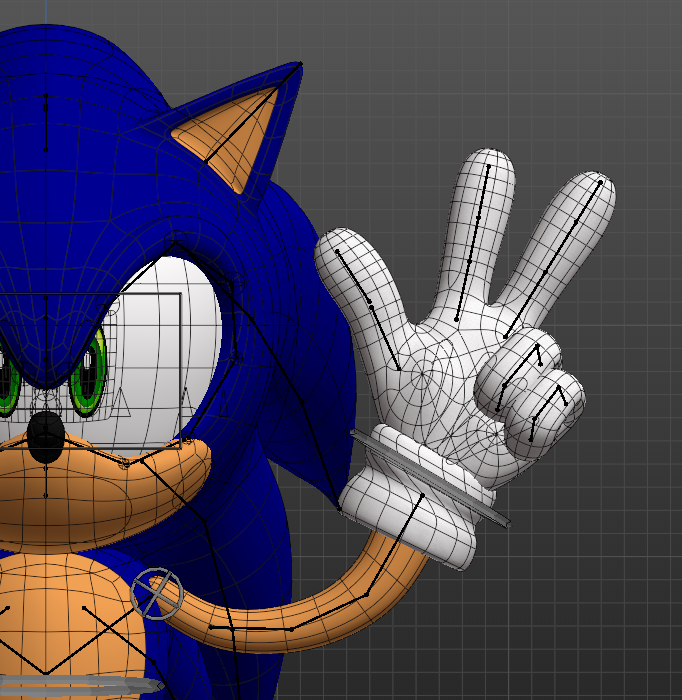The width and height of the screenshot is (682, 700).
Task: Select the green eye iris
Action: [x=88, y=372]
